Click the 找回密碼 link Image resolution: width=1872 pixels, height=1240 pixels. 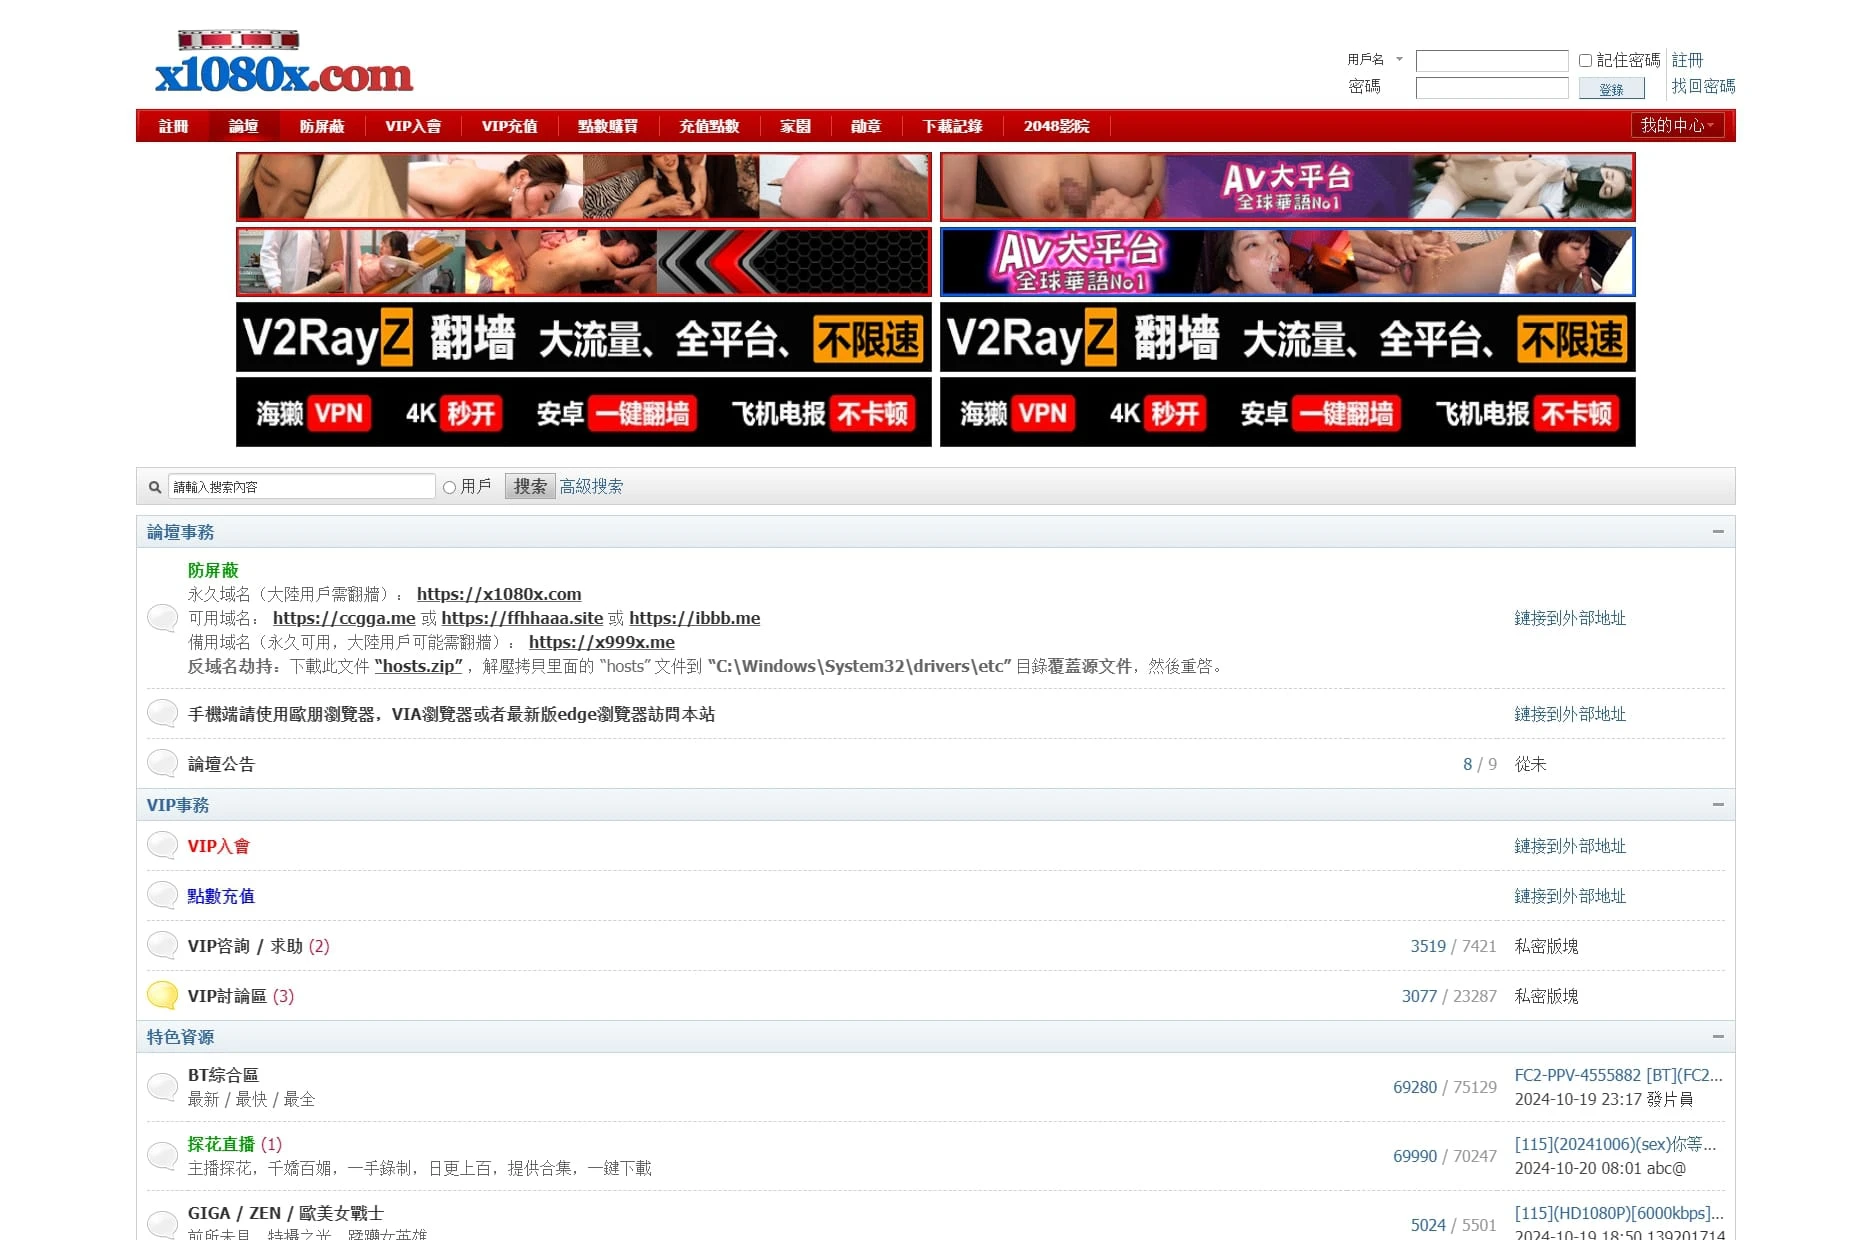1703,86
